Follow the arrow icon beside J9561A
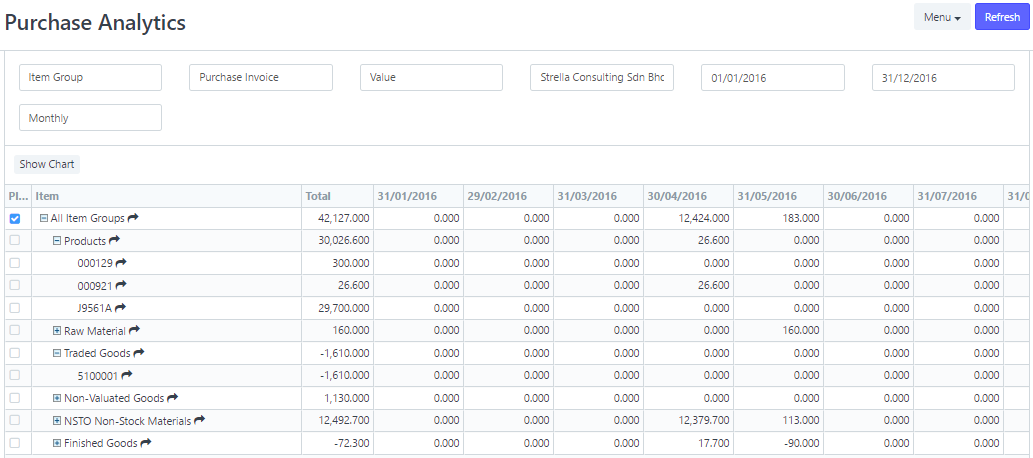Image resolution: width=1033 pixels, height=458 pixels. coord(120,307)
